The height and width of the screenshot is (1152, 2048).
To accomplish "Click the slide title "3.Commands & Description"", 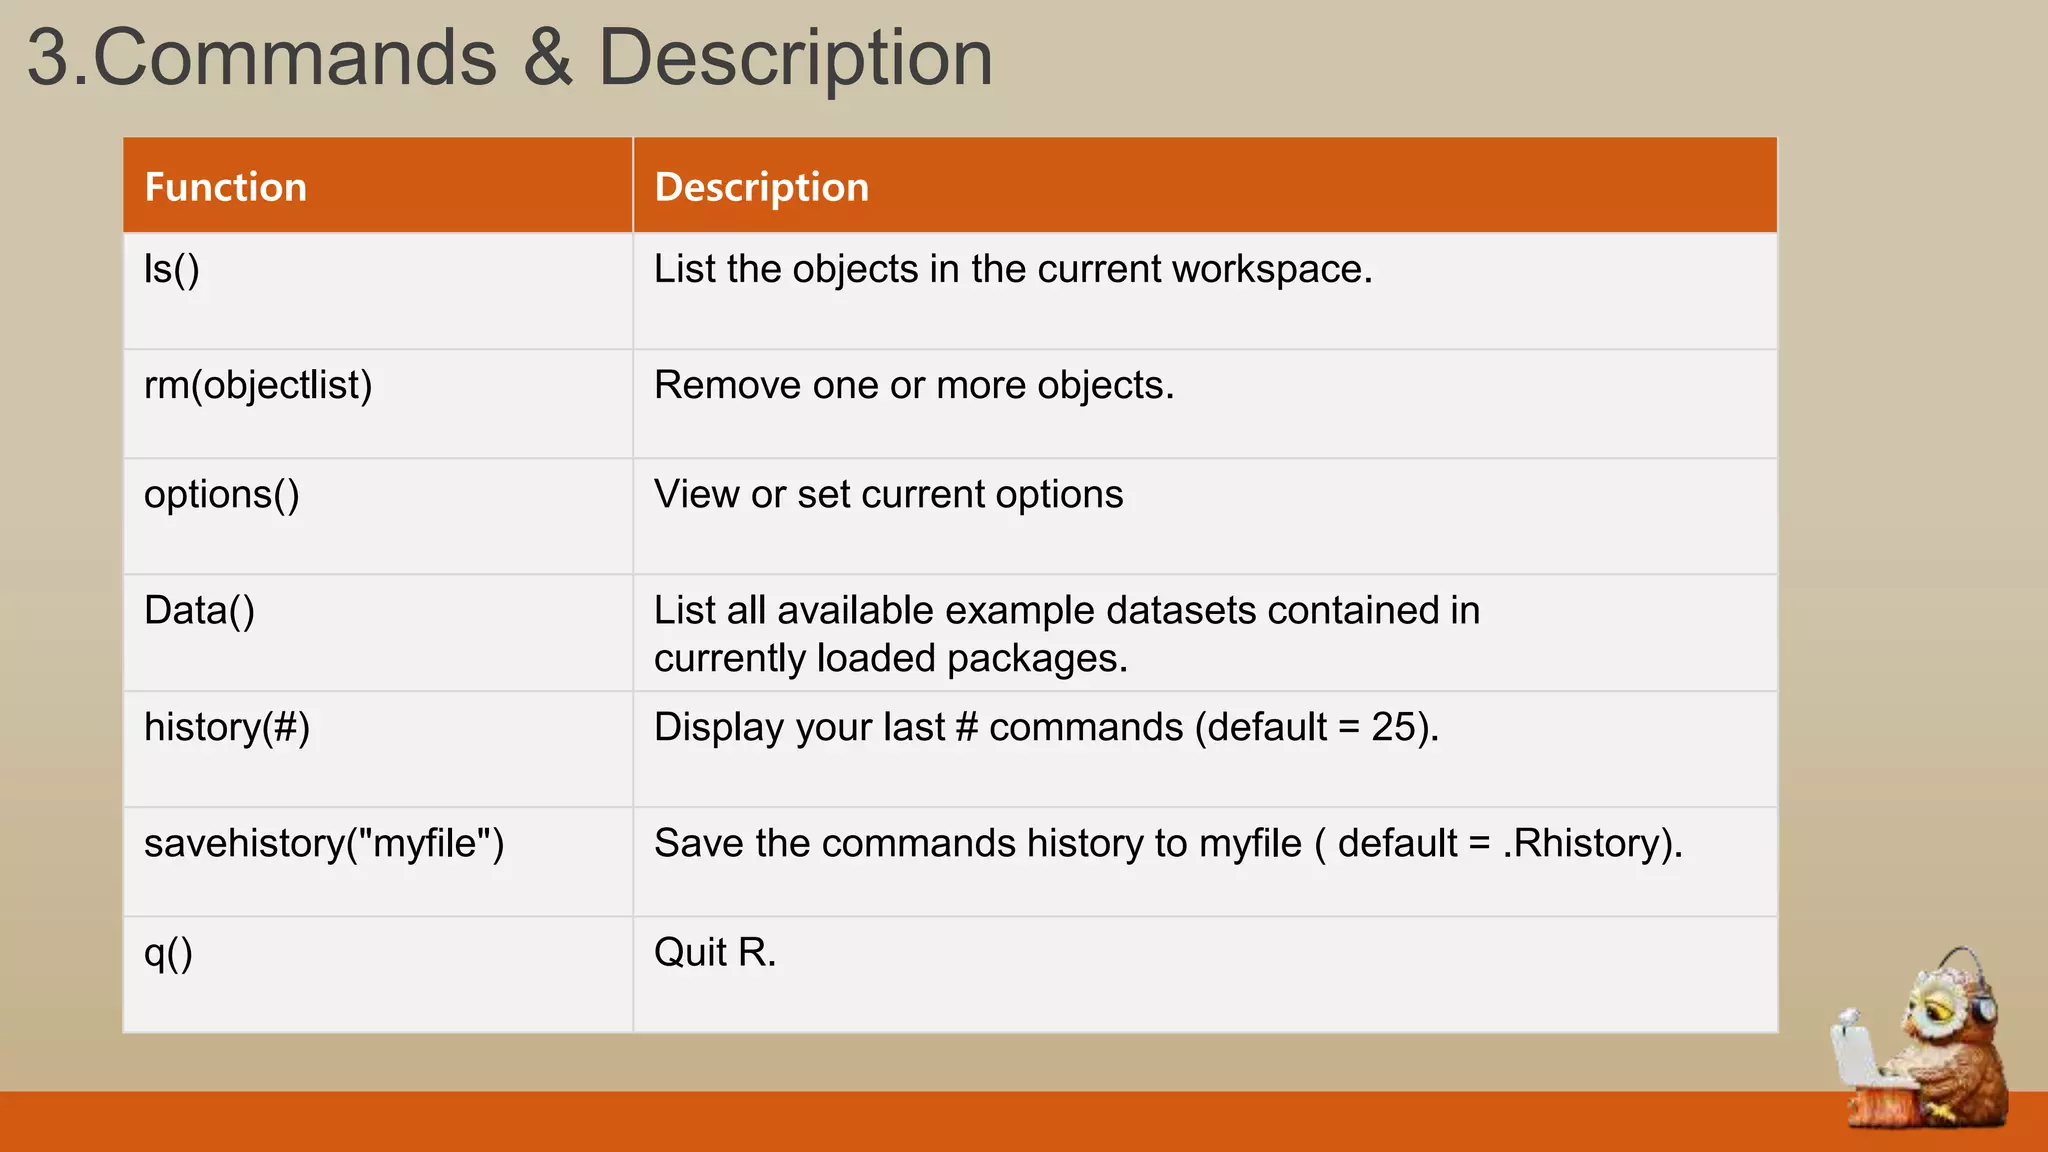I will [x=510, y=58].
